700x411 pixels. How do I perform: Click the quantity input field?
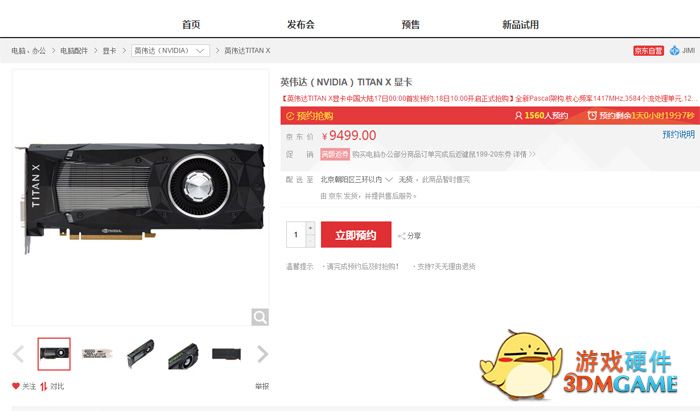(x=296, y=235)
